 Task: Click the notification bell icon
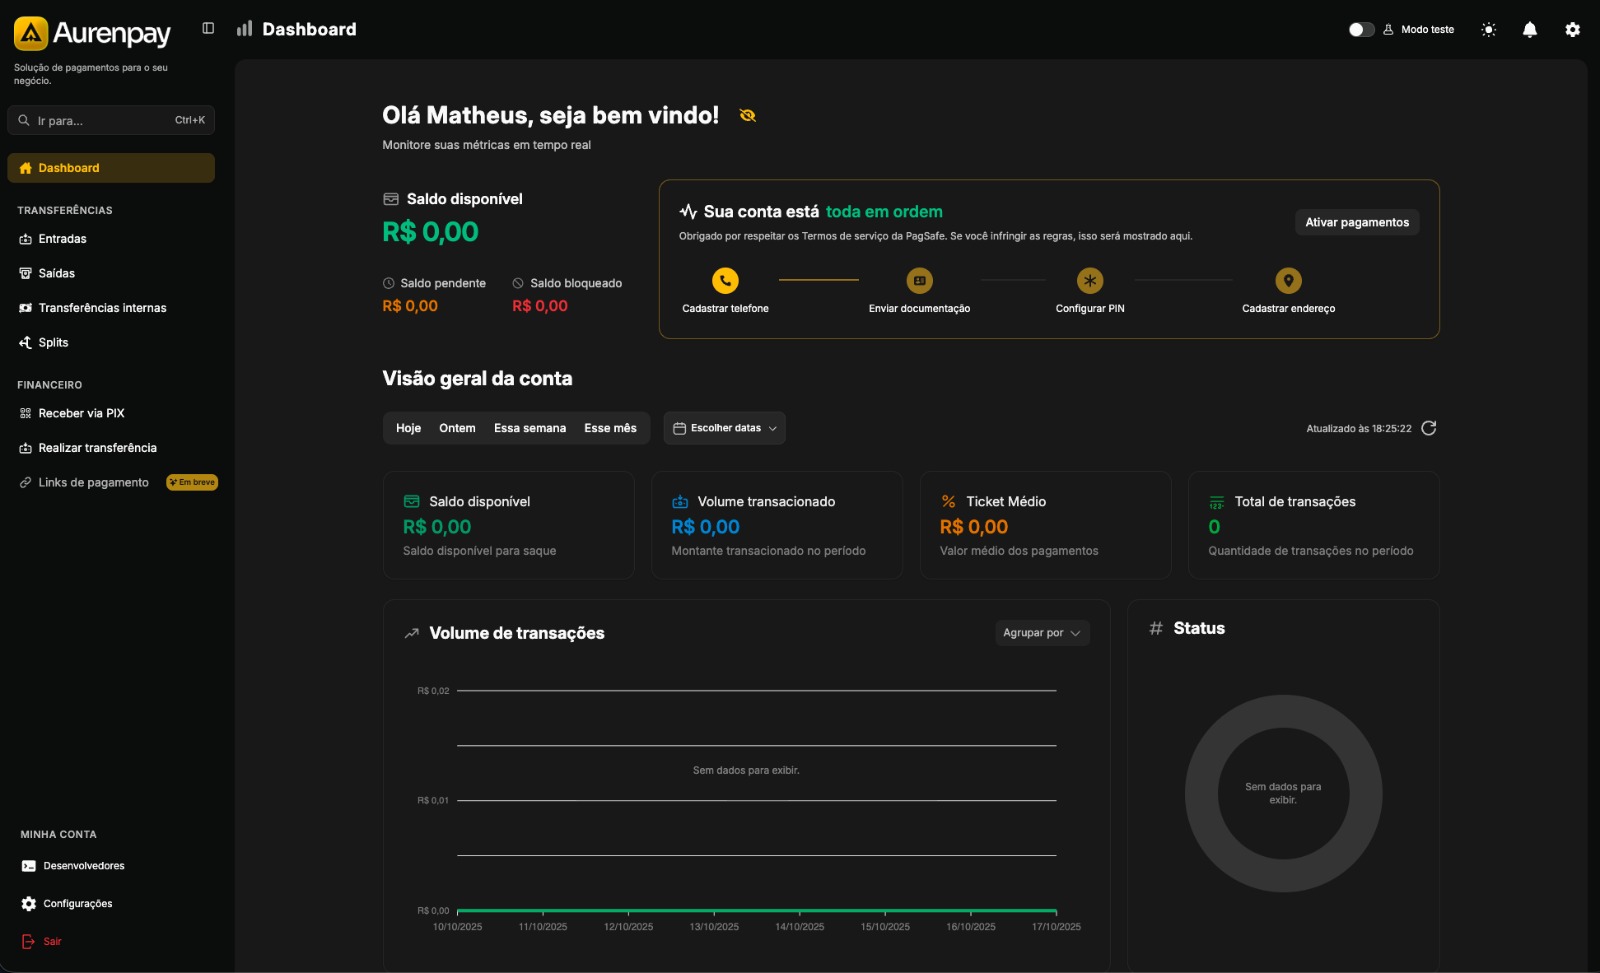pyautogui.click(x=1529, y=30)
